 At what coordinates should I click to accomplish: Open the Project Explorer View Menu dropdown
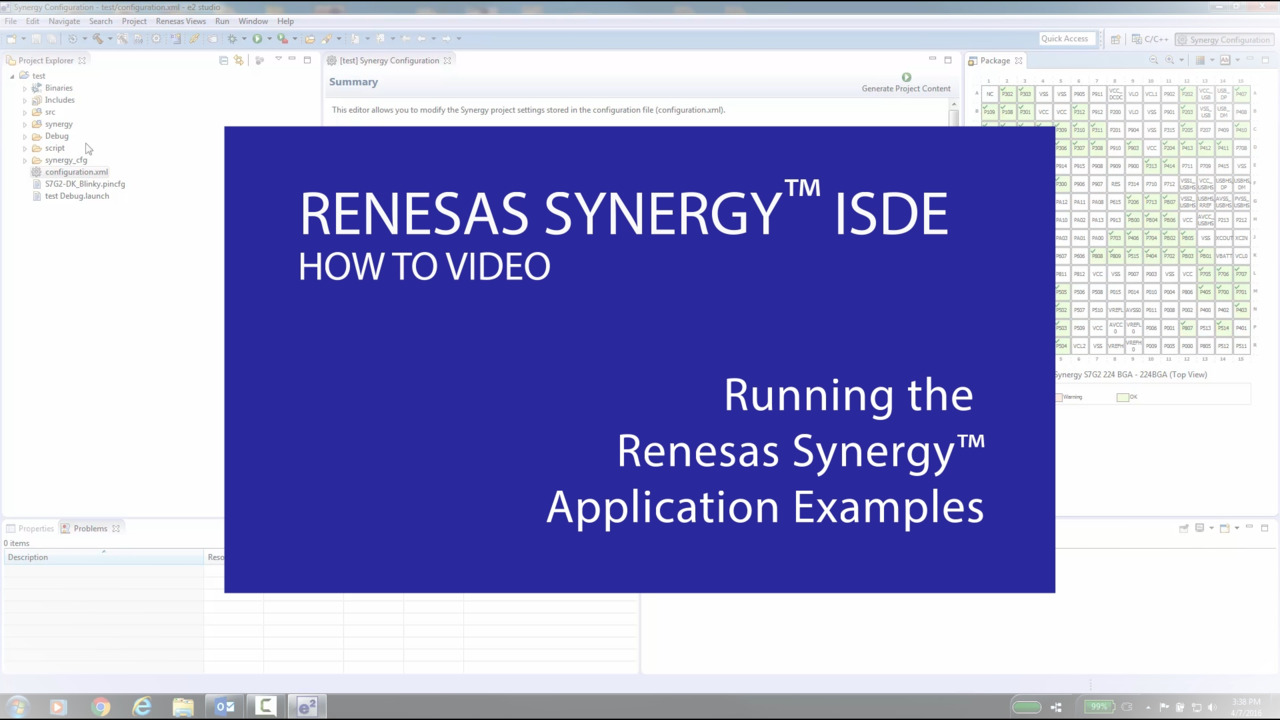(x=278, y=61)
